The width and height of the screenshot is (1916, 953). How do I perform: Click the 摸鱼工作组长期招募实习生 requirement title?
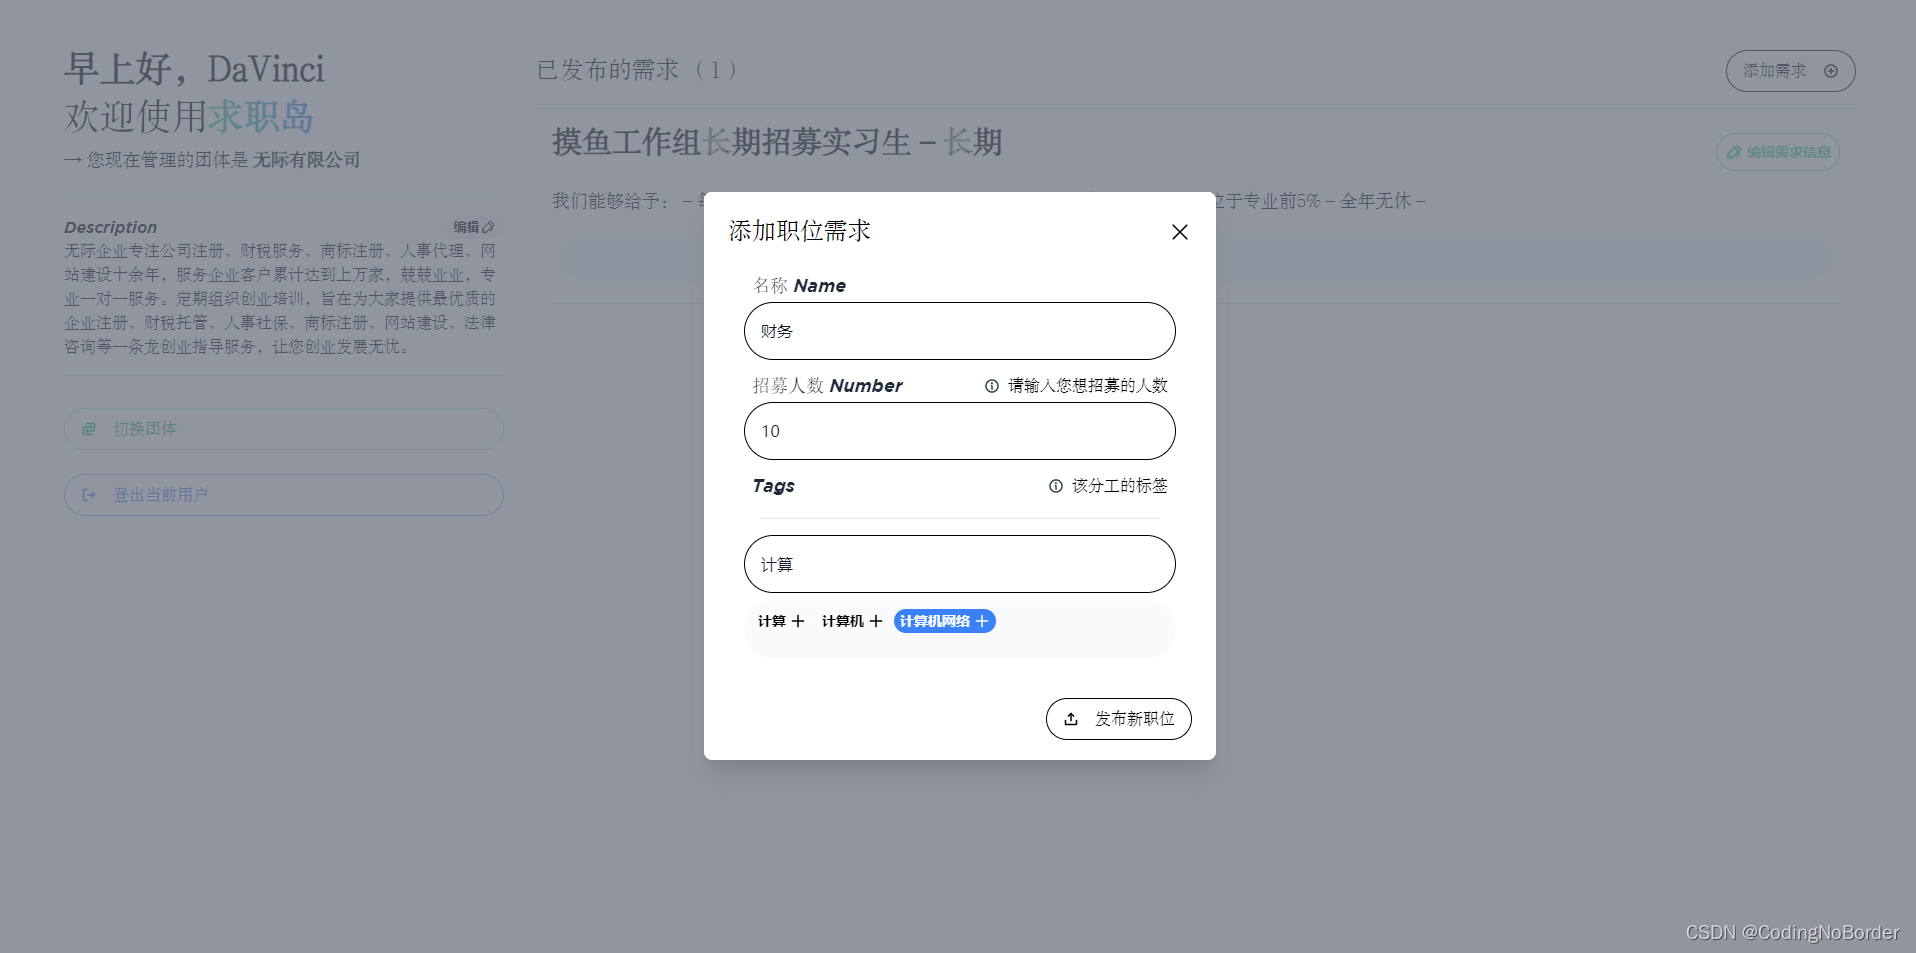[x=777, y=142]
